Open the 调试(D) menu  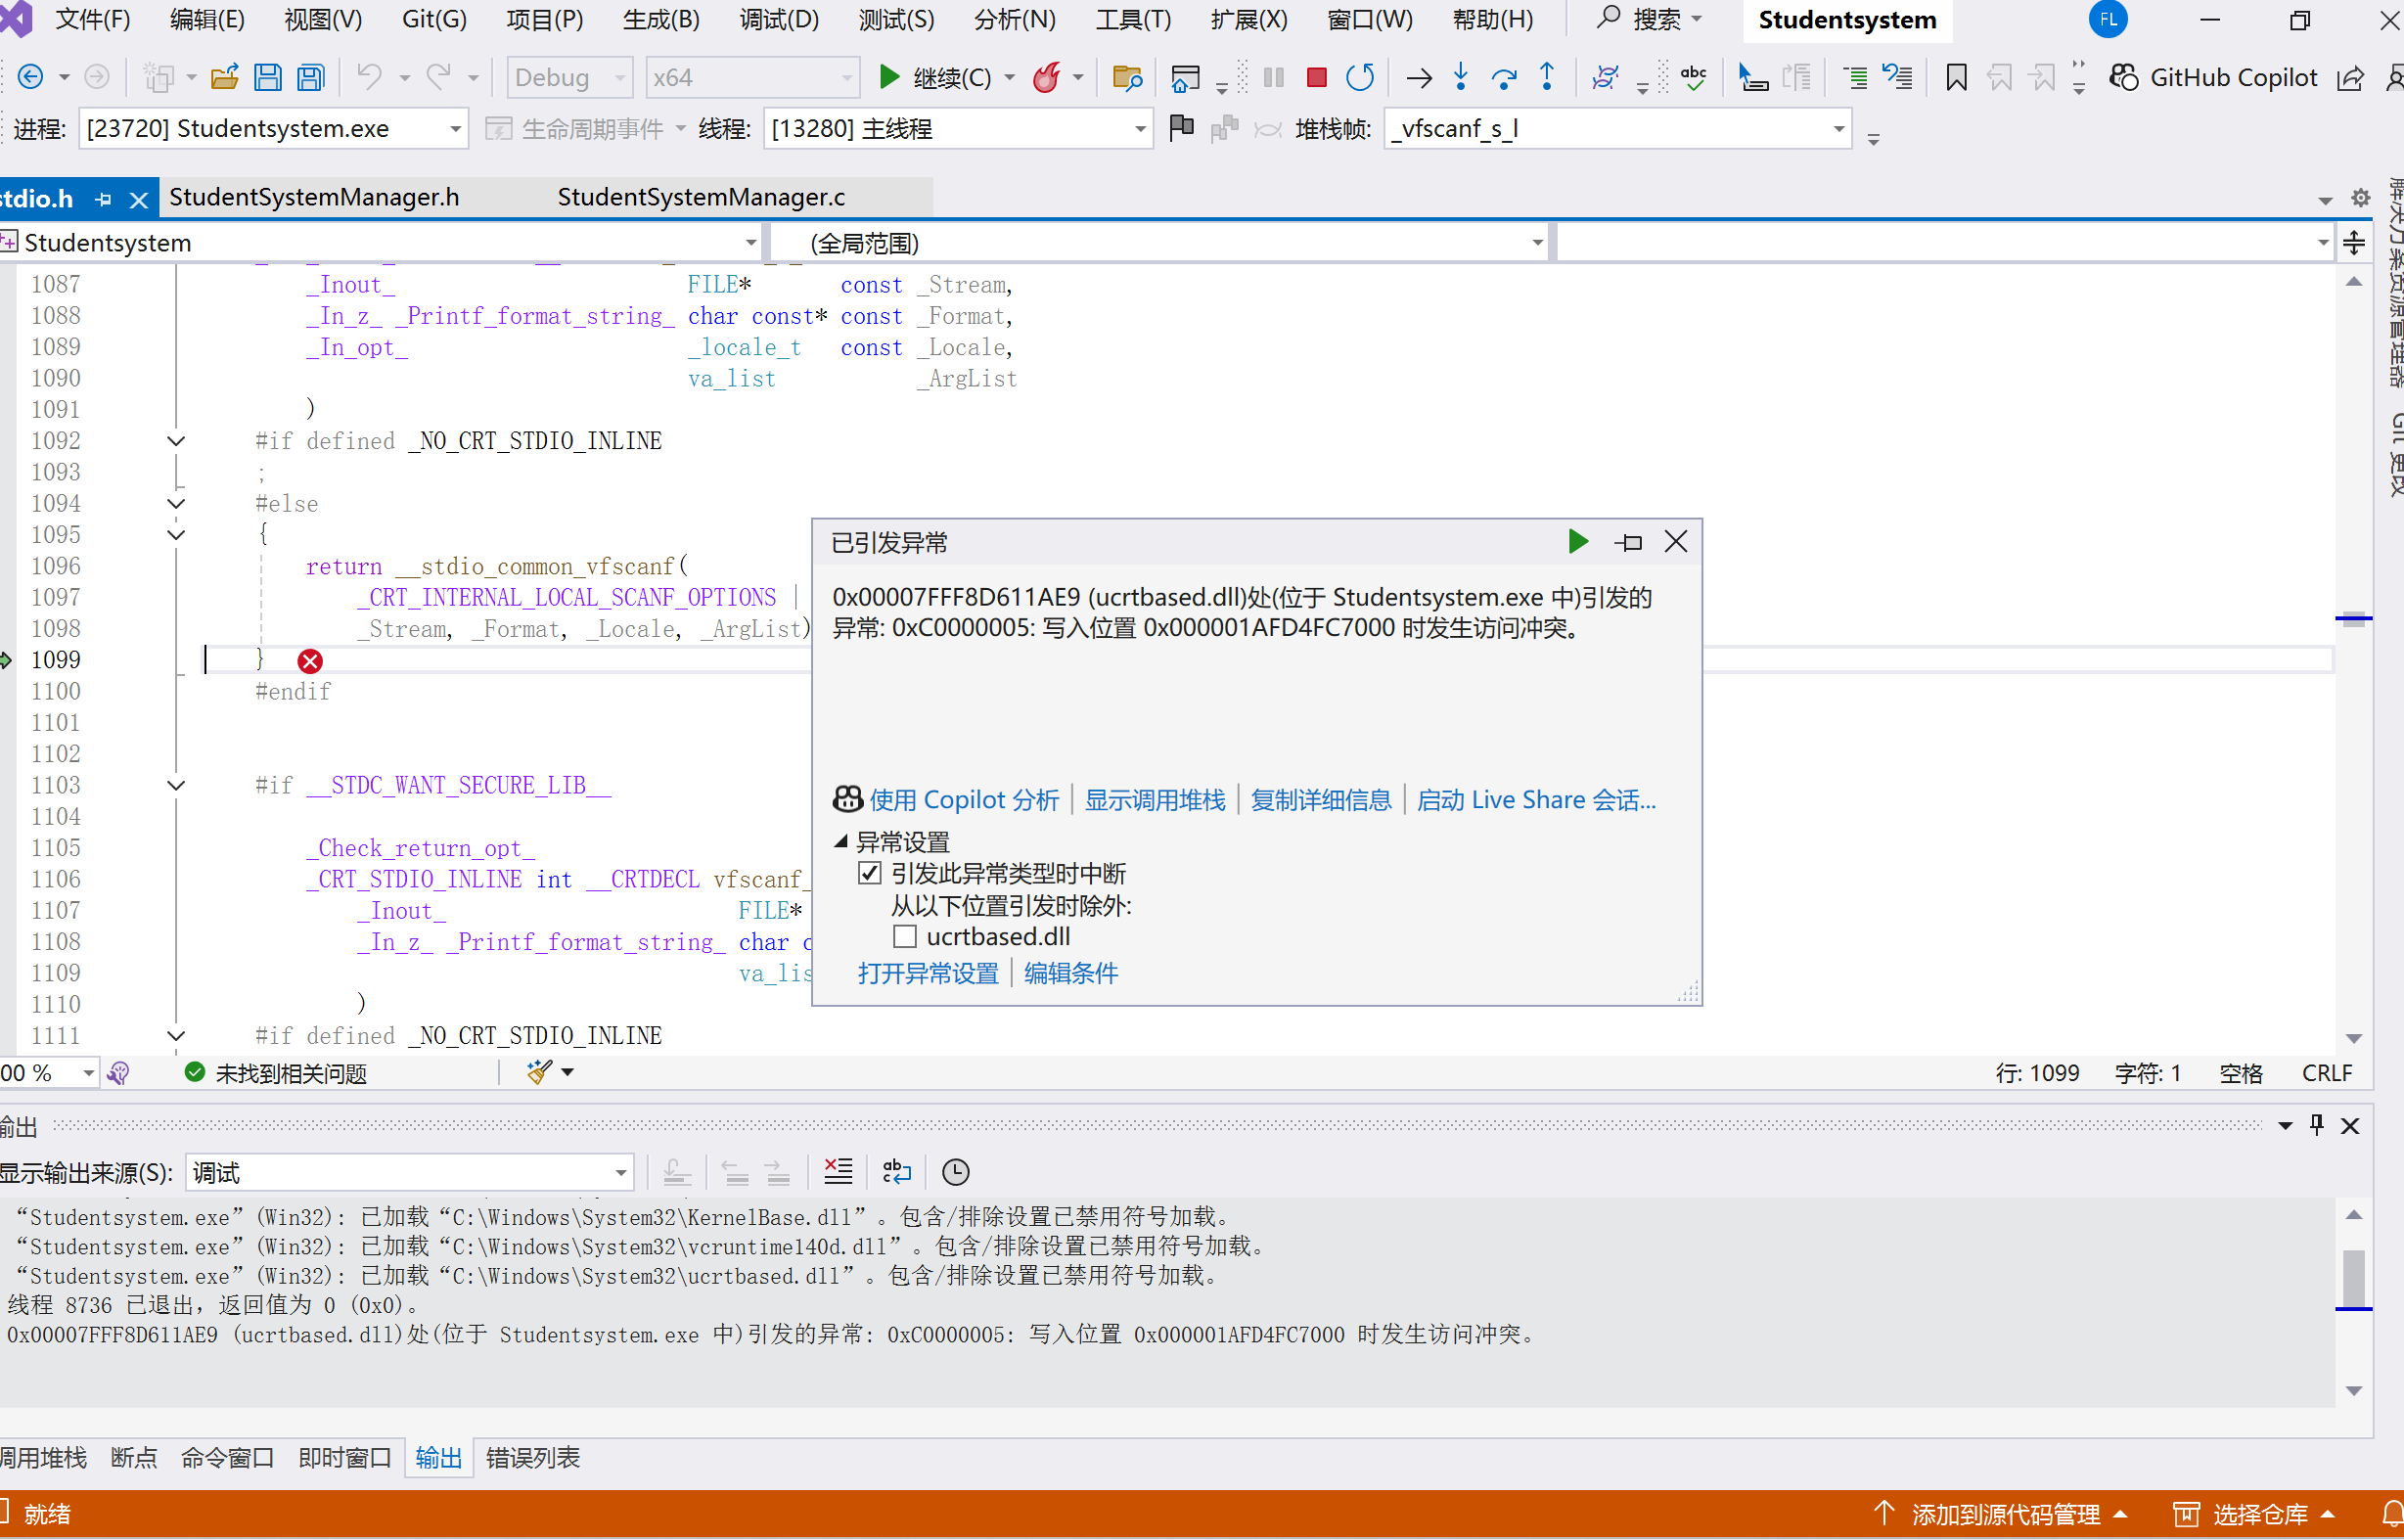[x=778, y=19]
